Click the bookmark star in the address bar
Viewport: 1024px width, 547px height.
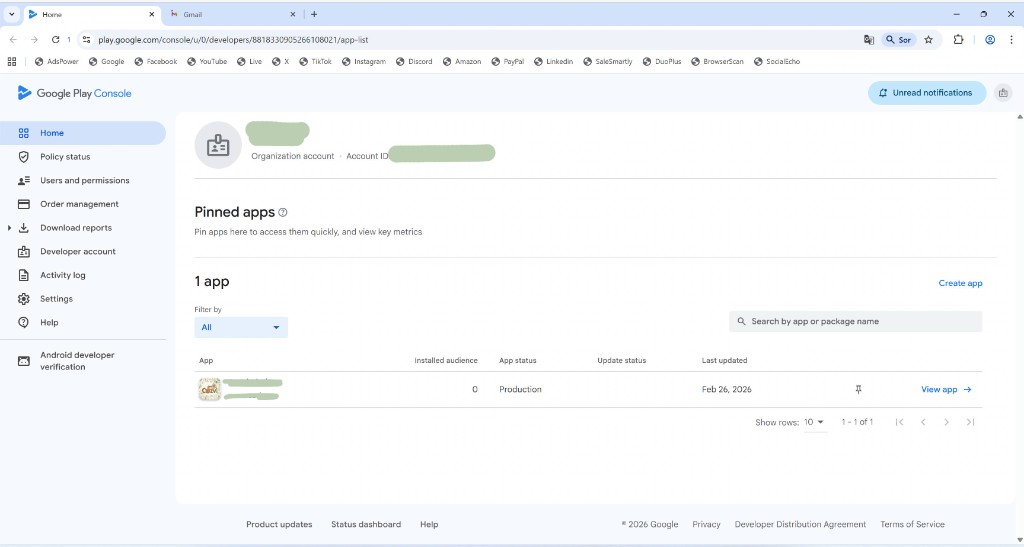[x=929, y=40]
